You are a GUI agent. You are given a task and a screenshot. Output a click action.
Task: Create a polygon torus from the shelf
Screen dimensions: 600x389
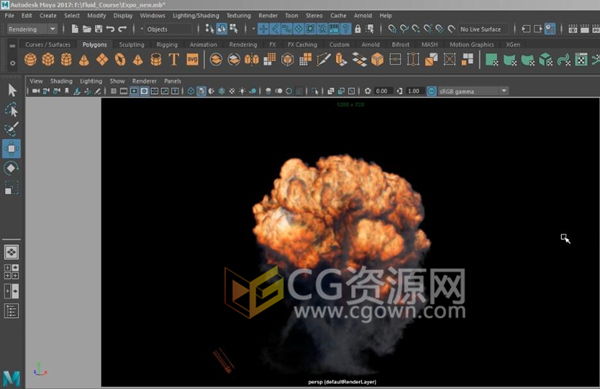pos(120,60)
